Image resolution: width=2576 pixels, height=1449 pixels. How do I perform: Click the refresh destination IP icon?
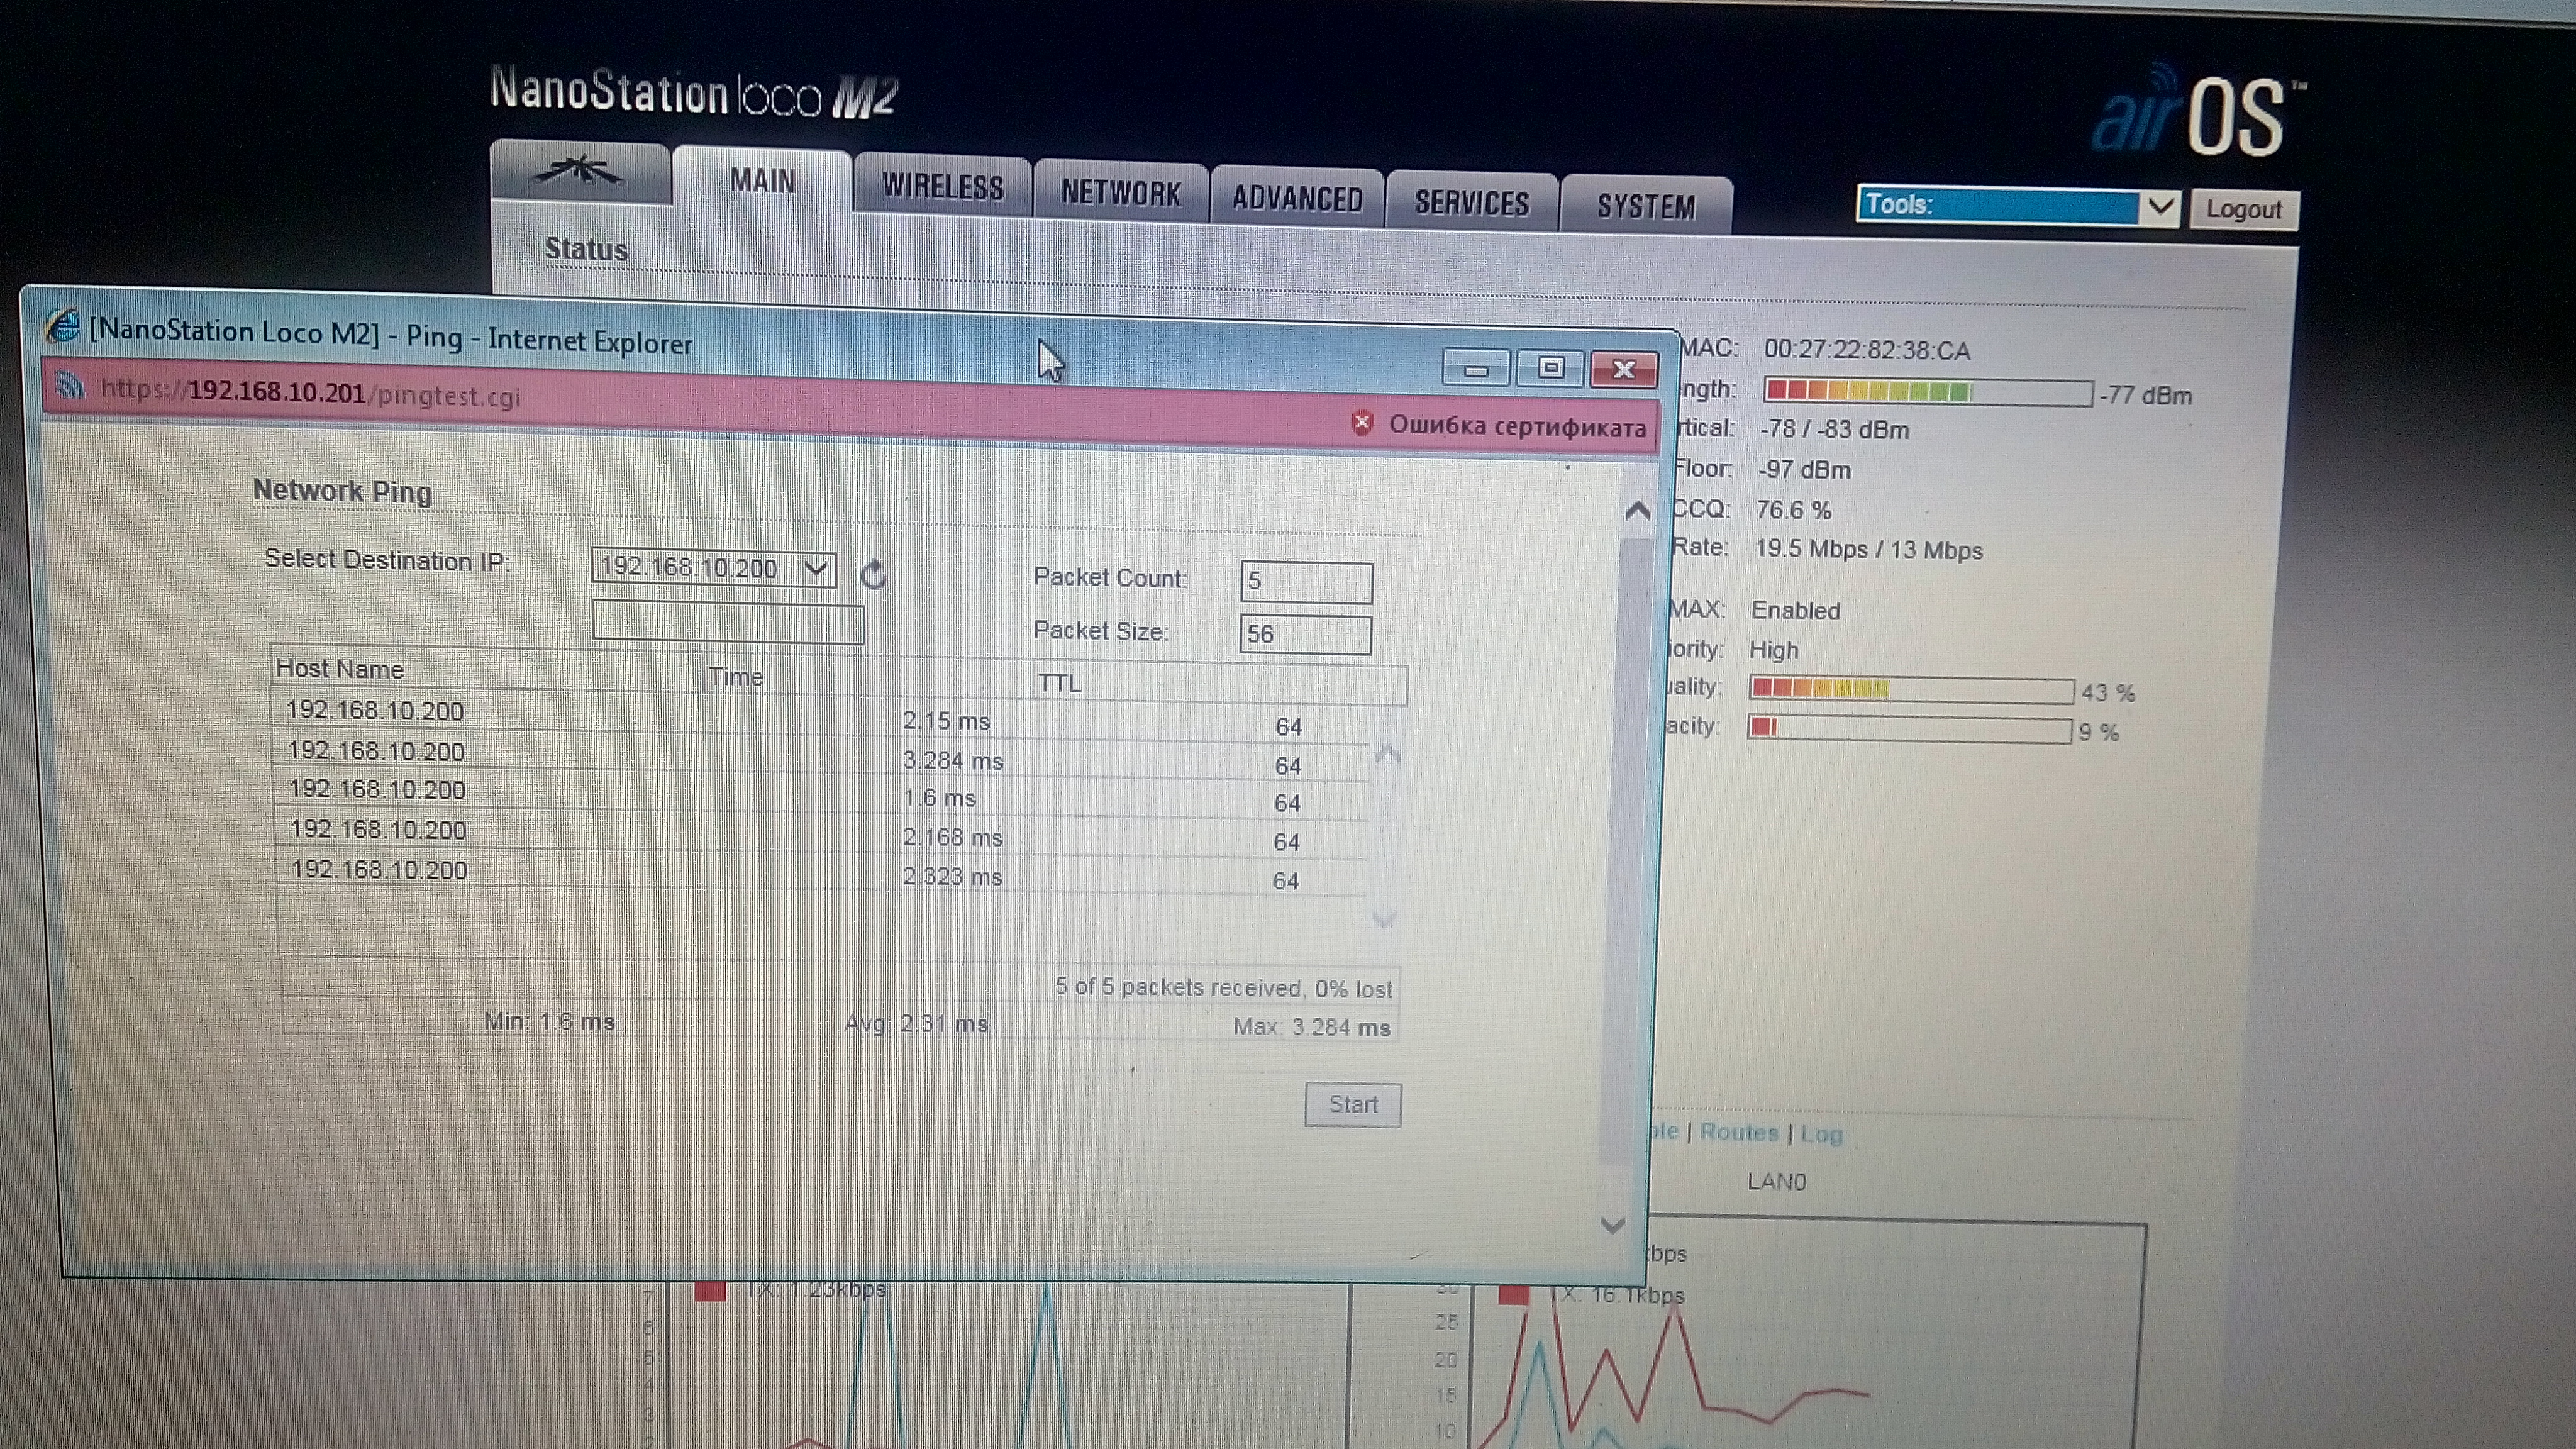(873, 574)
